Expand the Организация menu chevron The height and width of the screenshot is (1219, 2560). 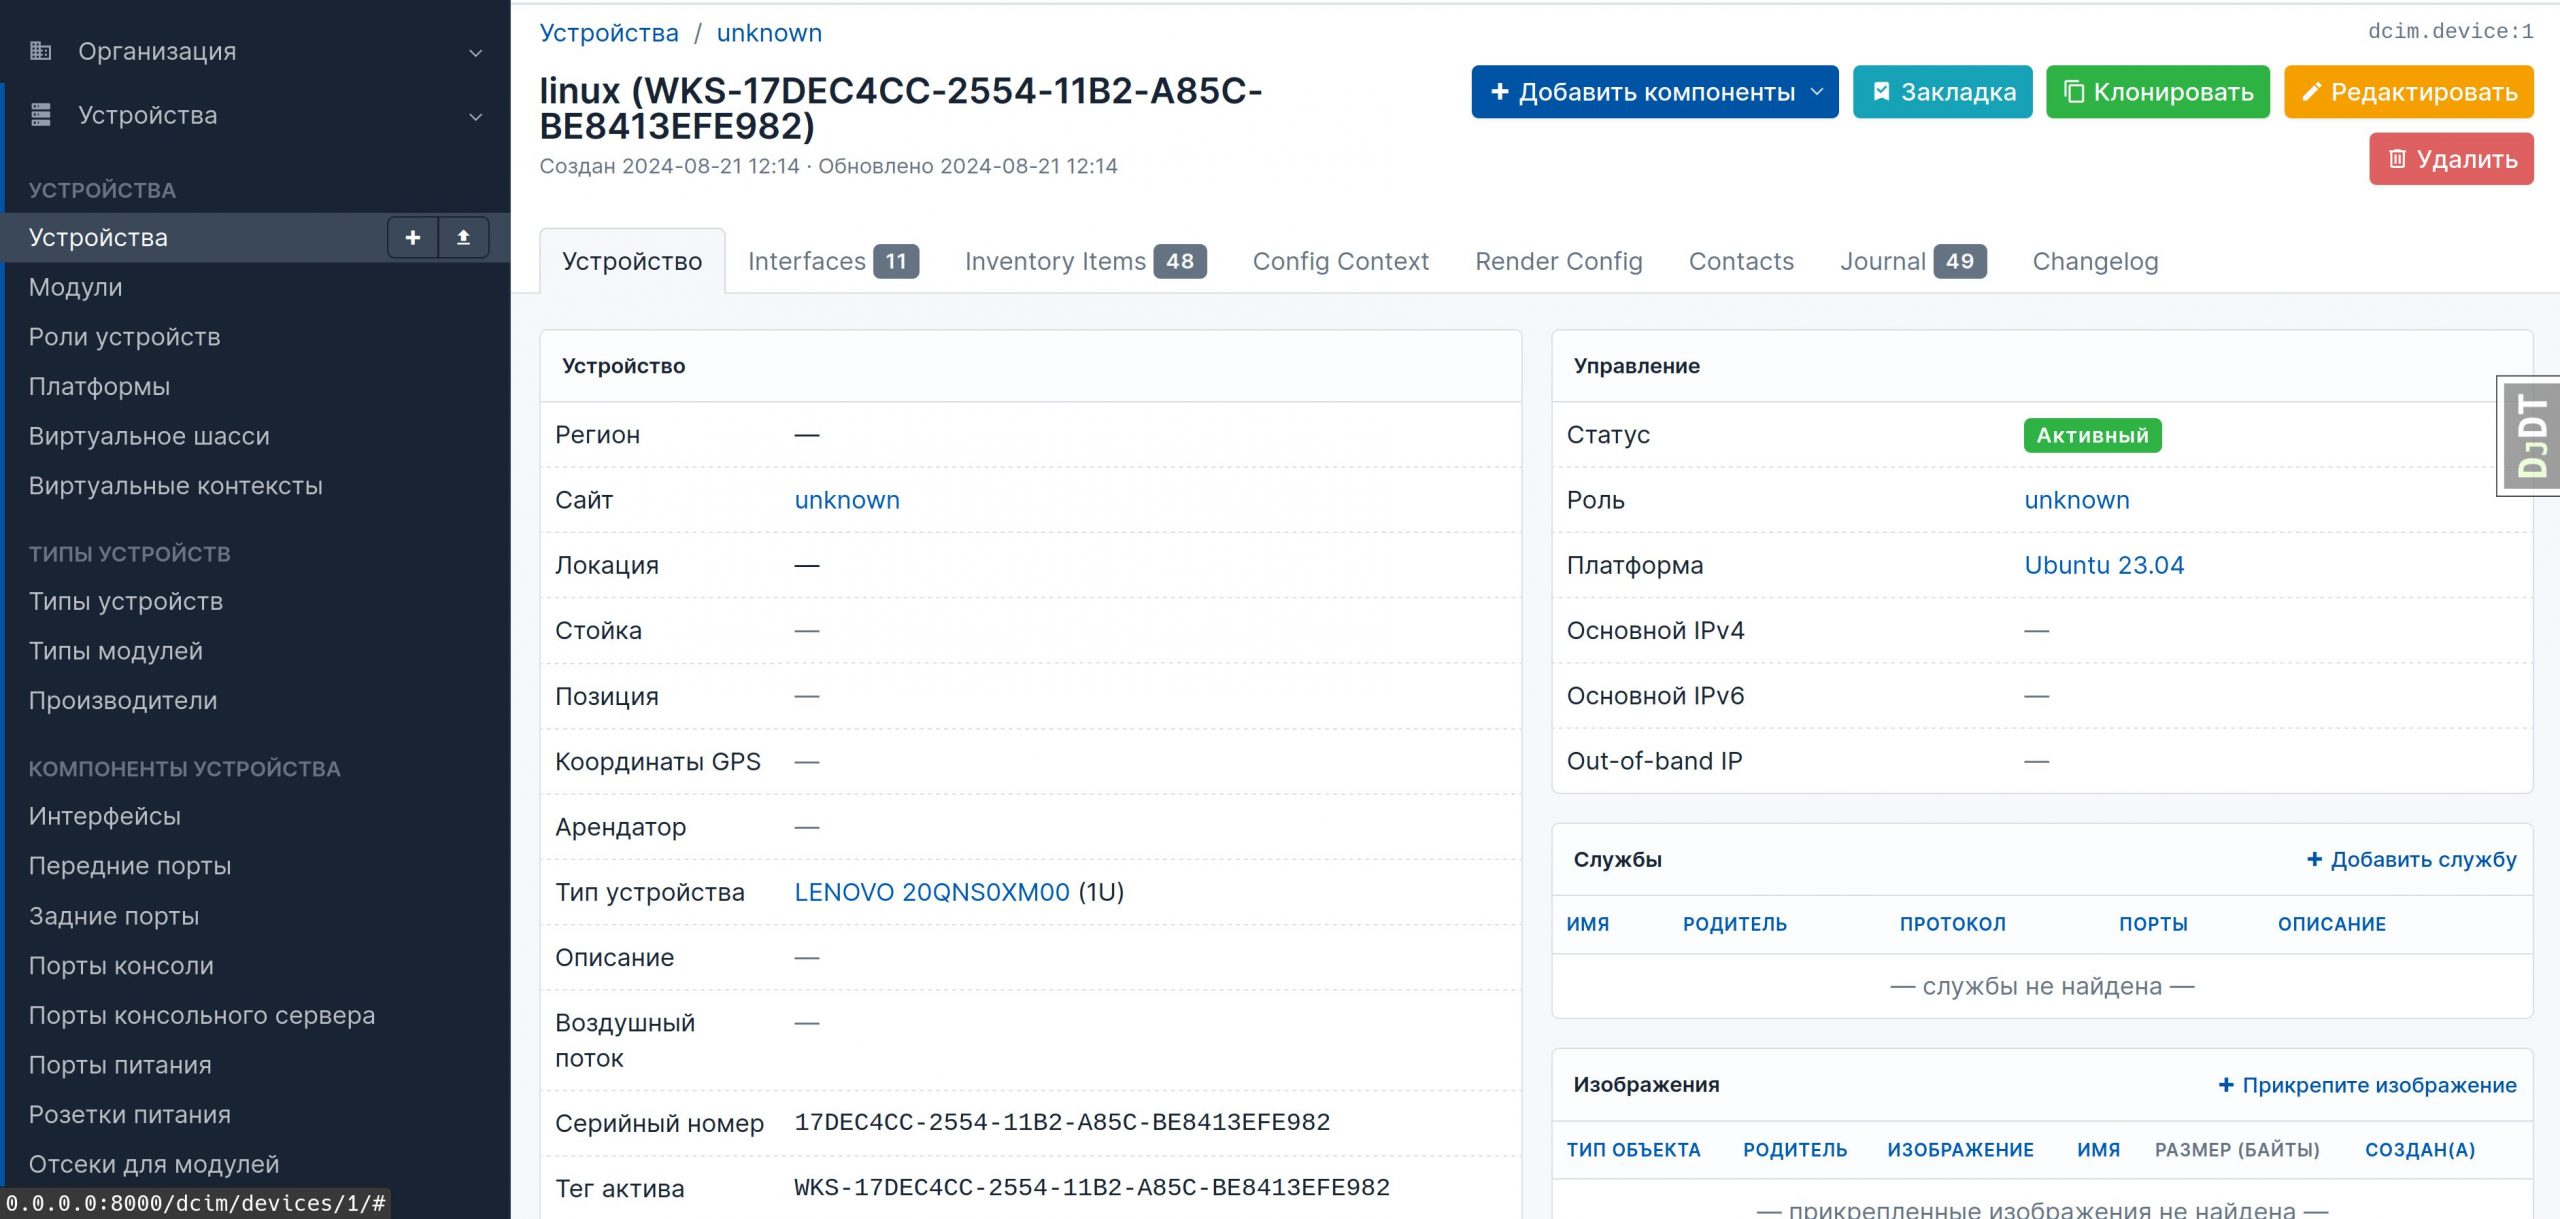[x=476, y=52]
